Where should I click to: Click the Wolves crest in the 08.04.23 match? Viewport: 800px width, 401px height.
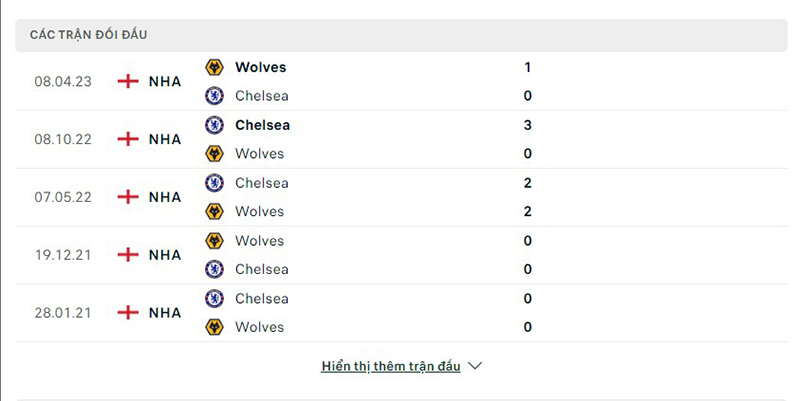214,67
